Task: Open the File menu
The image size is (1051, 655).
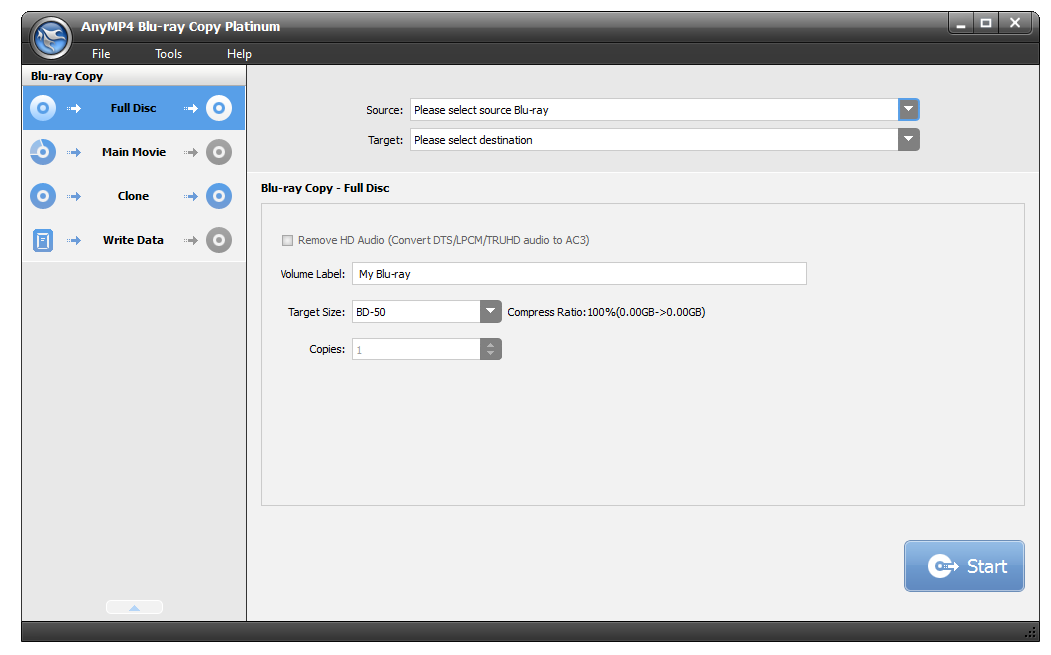Action: (x=100, y=53)
